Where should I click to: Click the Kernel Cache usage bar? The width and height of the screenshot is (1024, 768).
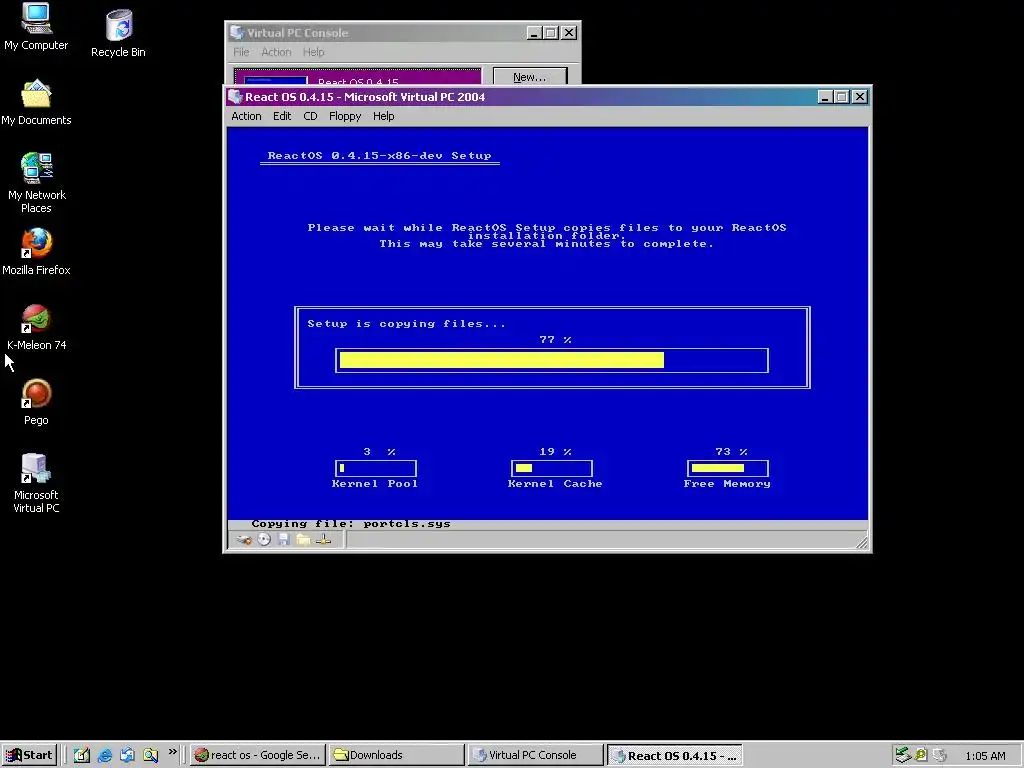coord(552,468)
